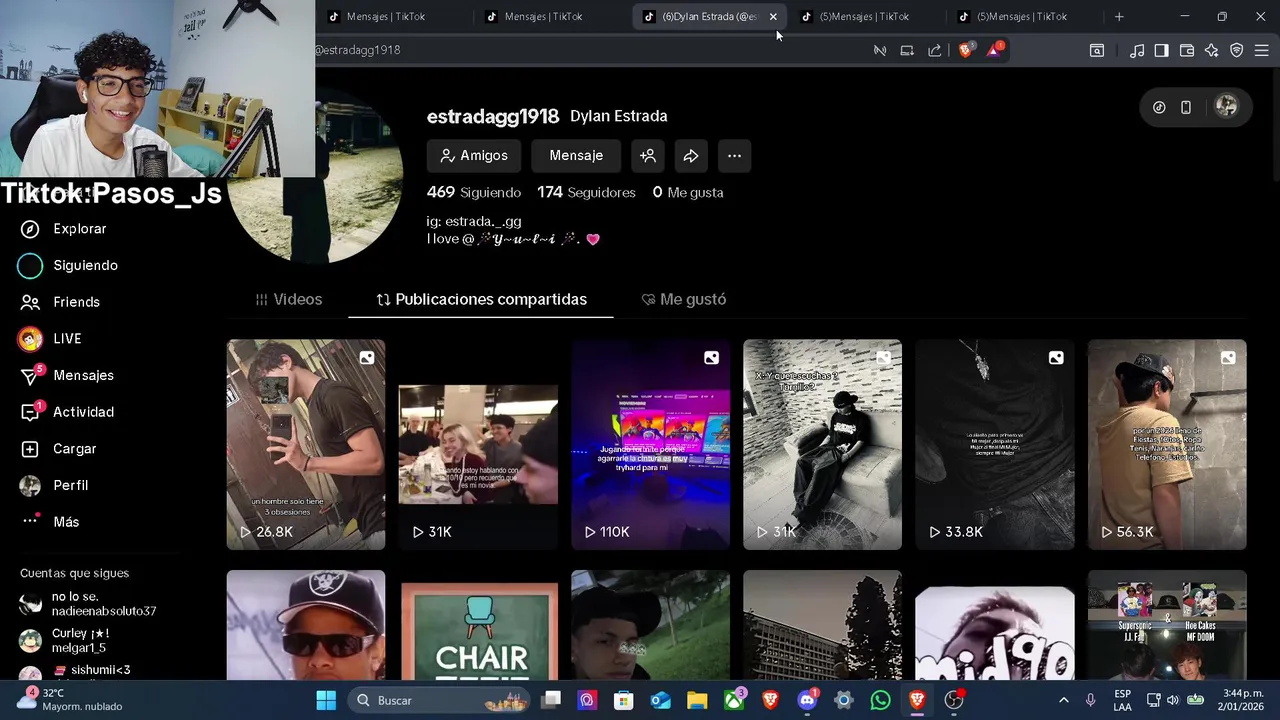The width and height of the screenshot is (1280, 720).
Task: Switch to the first Mensajes | TikTok browser tab
Action: click(385, 16)
